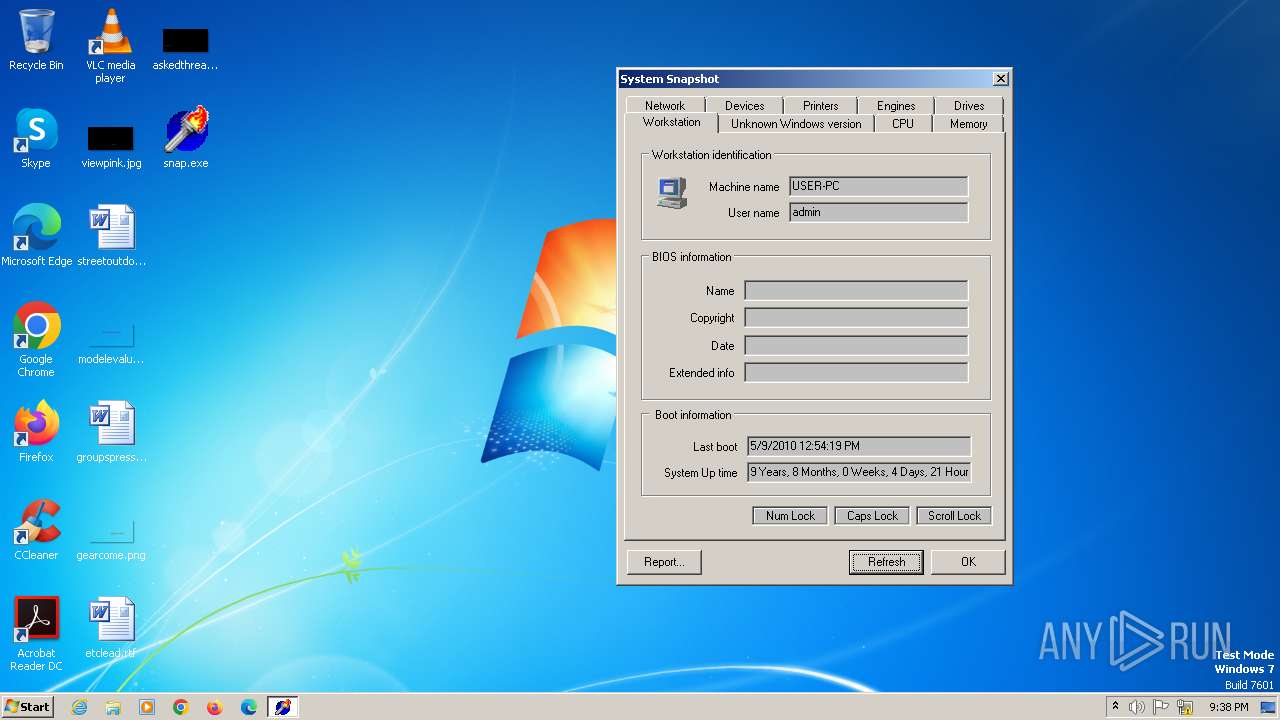Open Skype desktop shortcut
The width and height of the screenshot is (1280, 720).
[x=36, y=138]
